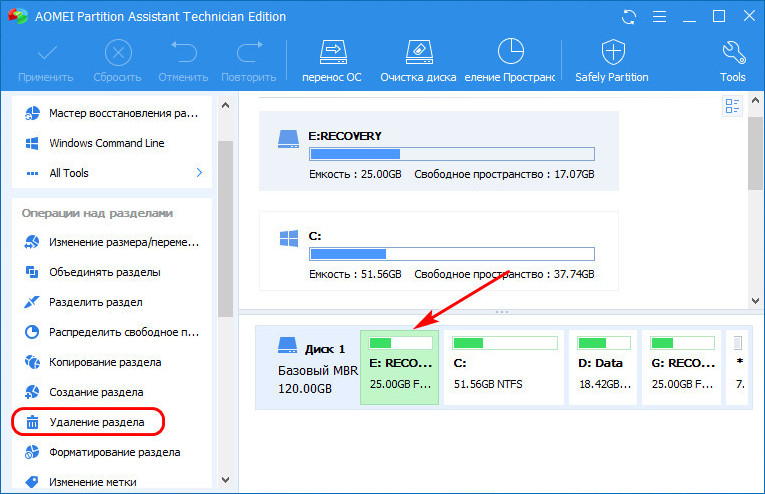Click the AOMEI application logo icon
The height and width of the screenshot is (494, 765).
[x=18, y=16]
